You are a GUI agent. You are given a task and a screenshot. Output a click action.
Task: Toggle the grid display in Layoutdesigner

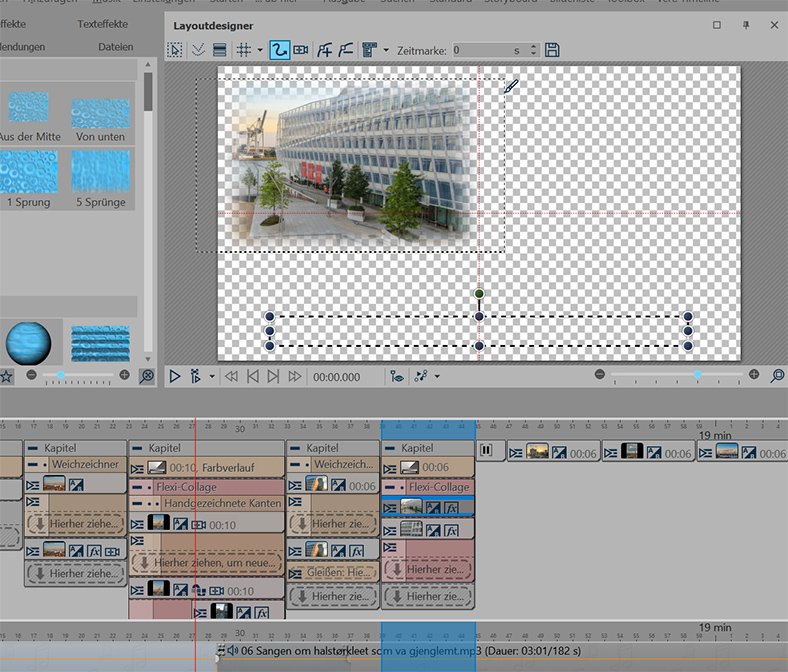[x=243, y=49]
